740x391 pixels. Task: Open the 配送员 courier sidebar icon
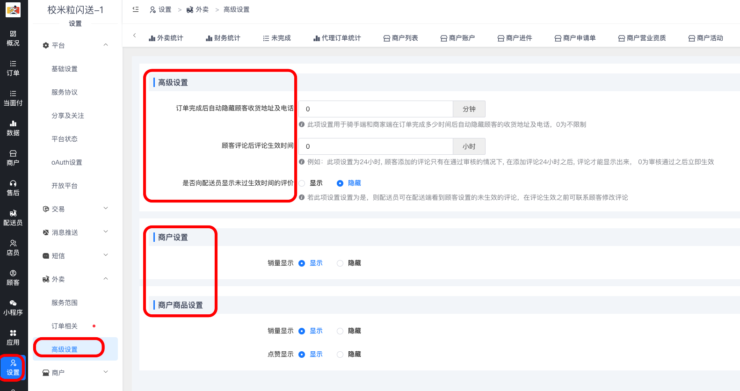click(x=13, y=218)
